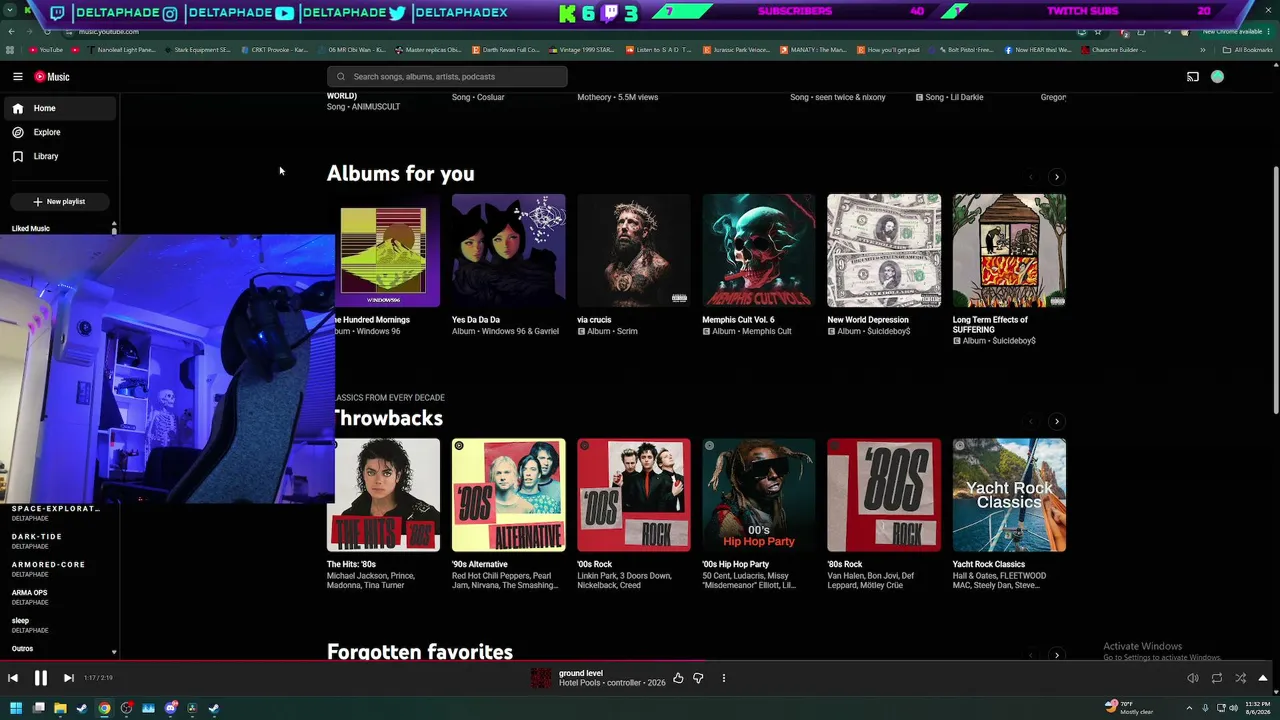This screenshot has width=1280, height=720.
Task: Open the Yacht Rock Classics cover
Action: click(1009, 495)
